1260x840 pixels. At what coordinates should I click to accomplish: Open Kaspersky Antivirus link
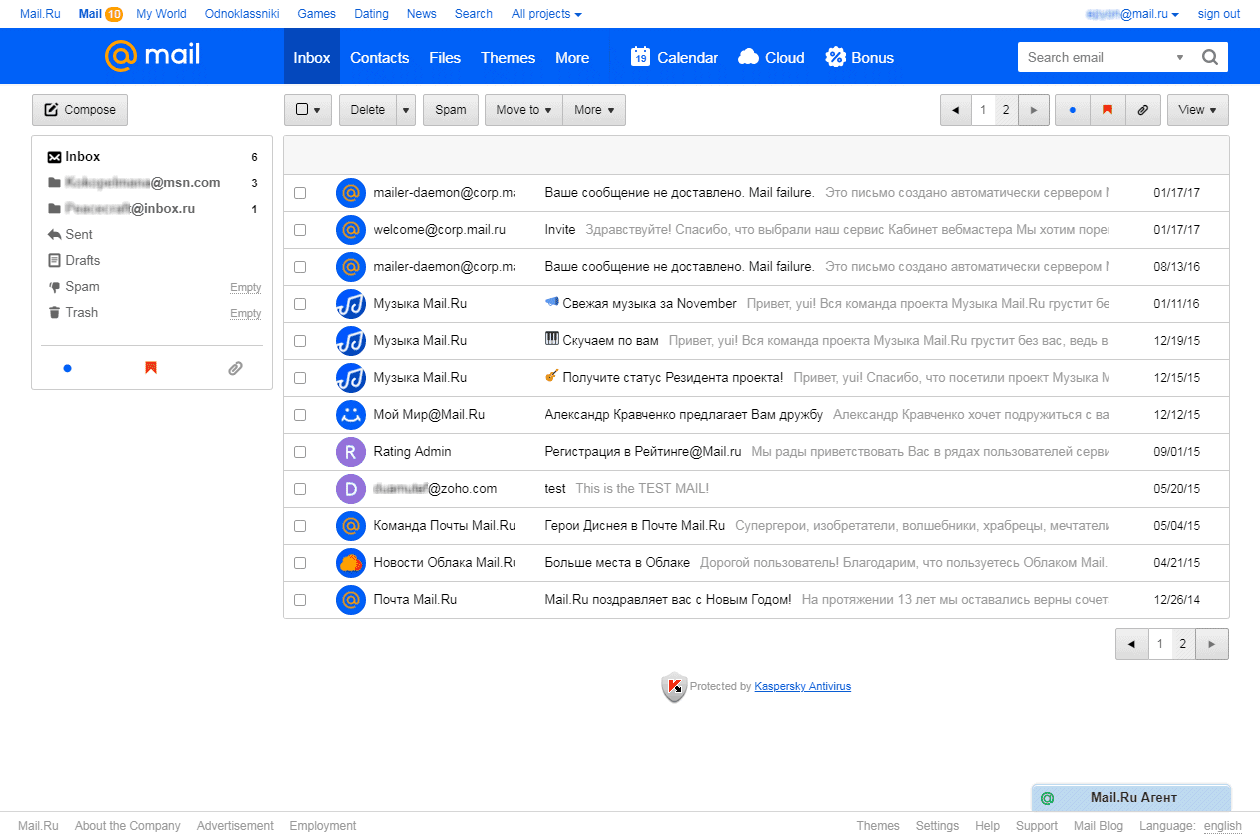point(802,687)
